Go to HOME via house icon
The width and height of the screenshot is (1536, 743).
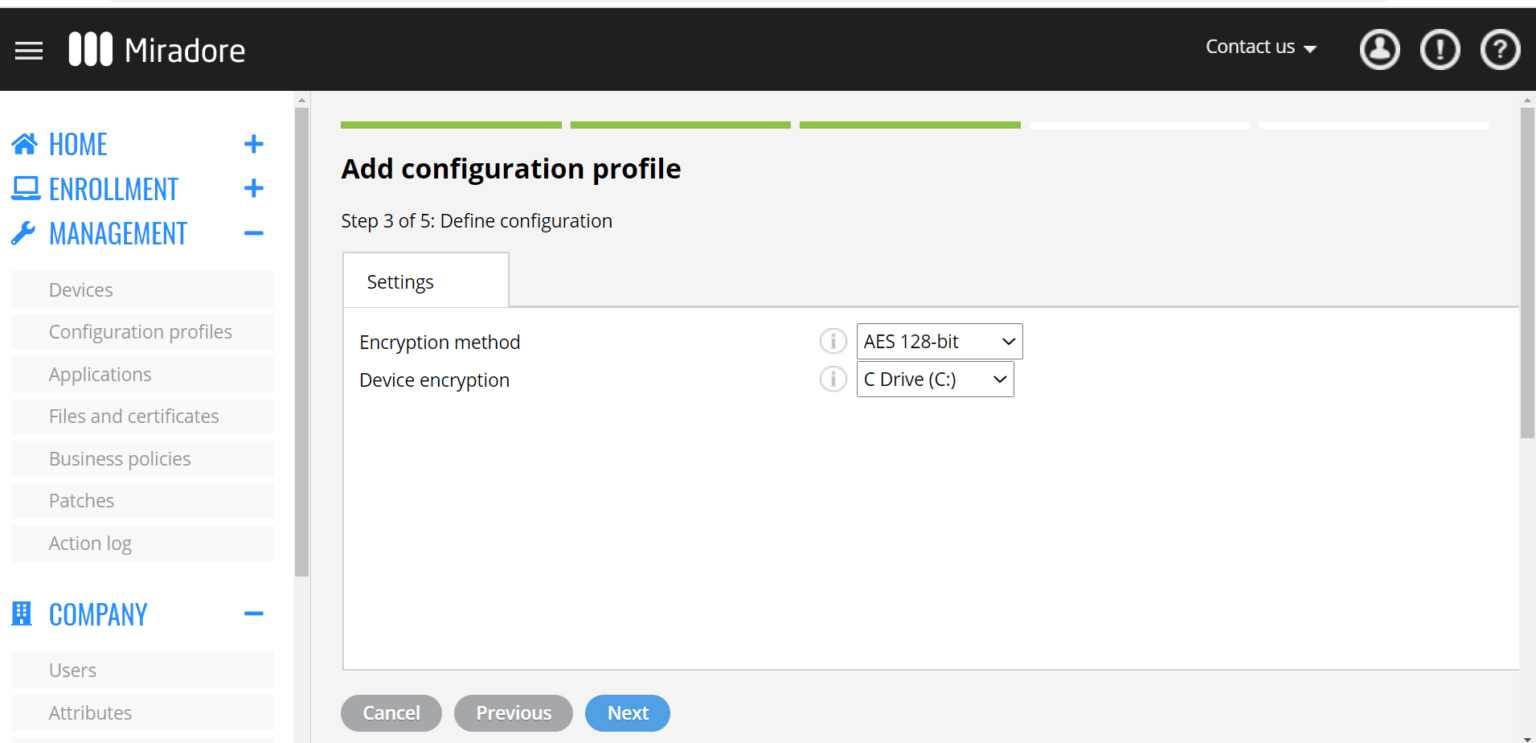24,144
